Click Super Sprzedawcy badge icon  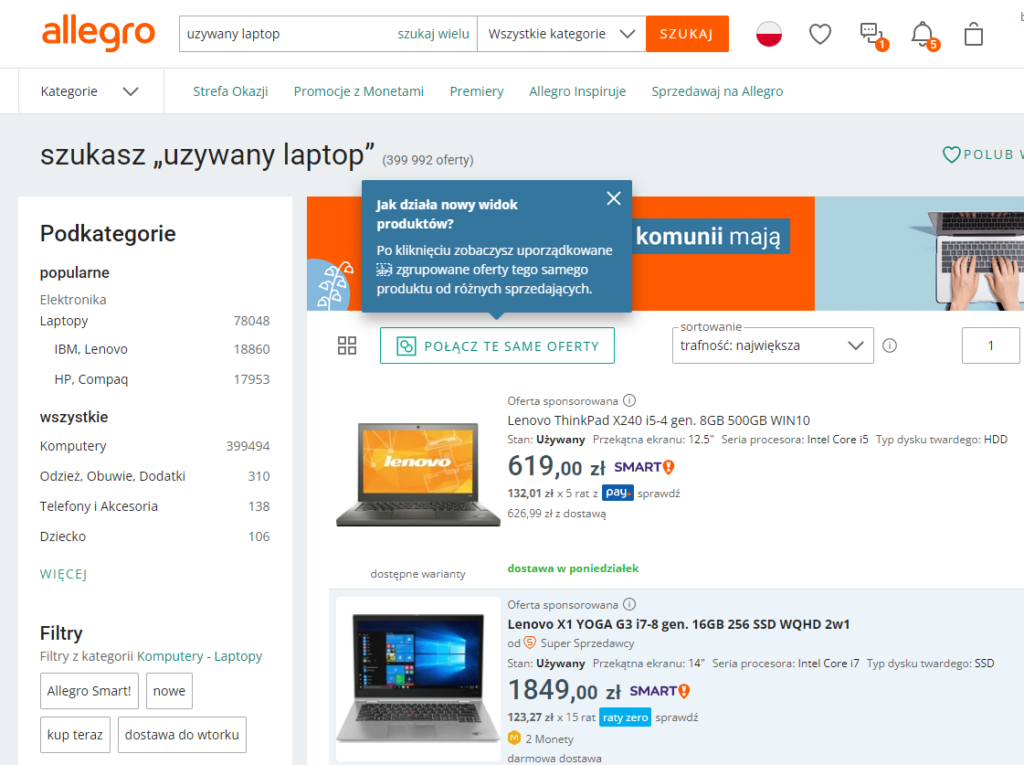click(530, 643)
